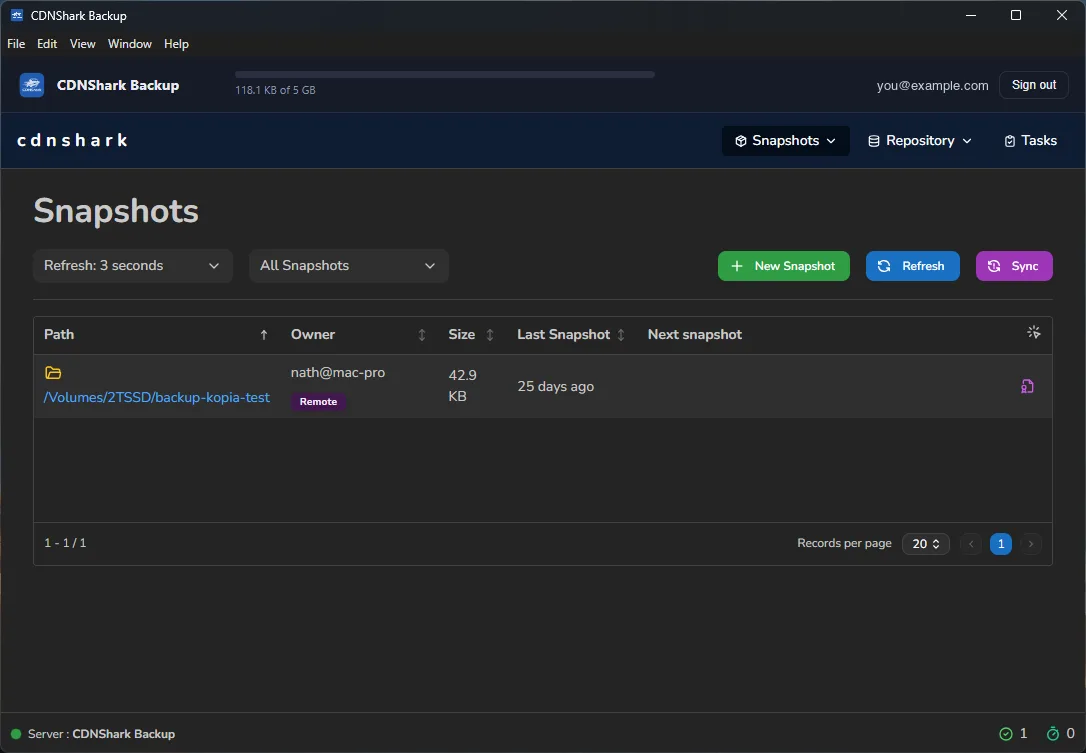
Task: Click the Server : CDNShark Backup status text
Action: click(101, 734)
